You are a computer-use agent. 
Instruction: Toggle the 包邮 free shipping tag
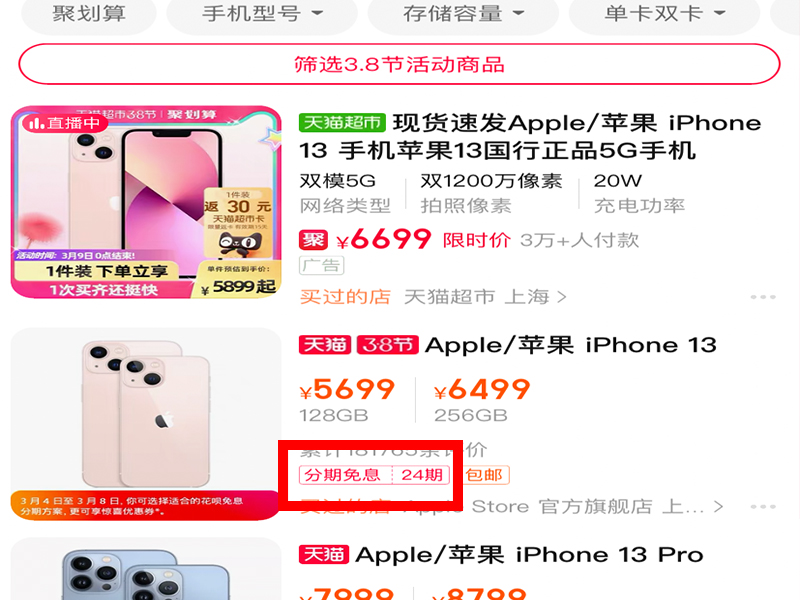pyautogui.click(x=484, y=475)
